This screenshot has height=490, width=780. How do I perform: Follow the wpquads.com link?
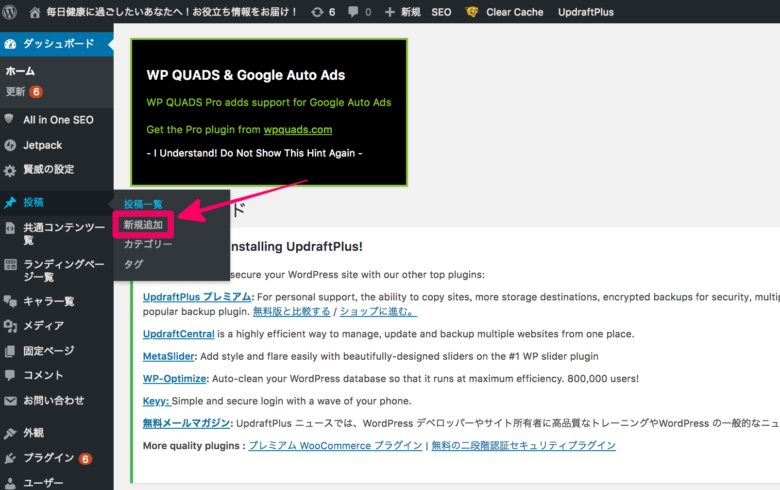click(297, 130)
